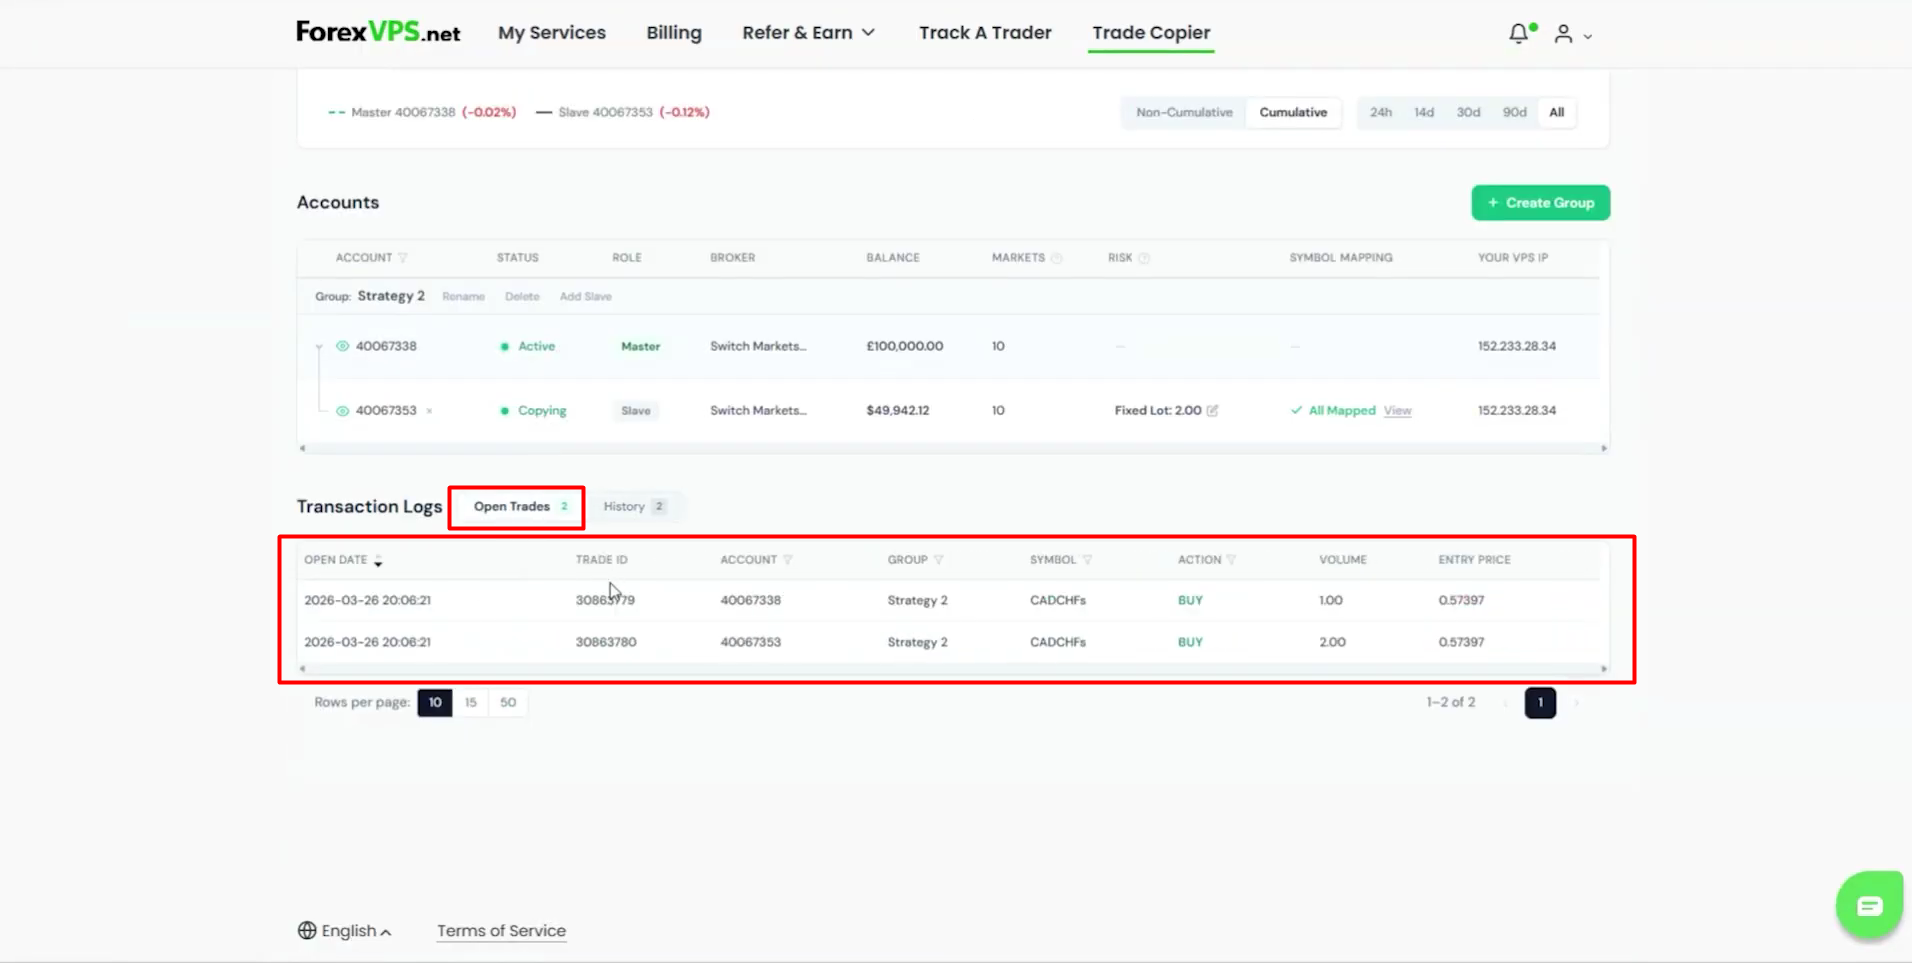Screen dimensions: 1912x963
Task: Expand the profile menu chevron
Action: click(1587, 37)
